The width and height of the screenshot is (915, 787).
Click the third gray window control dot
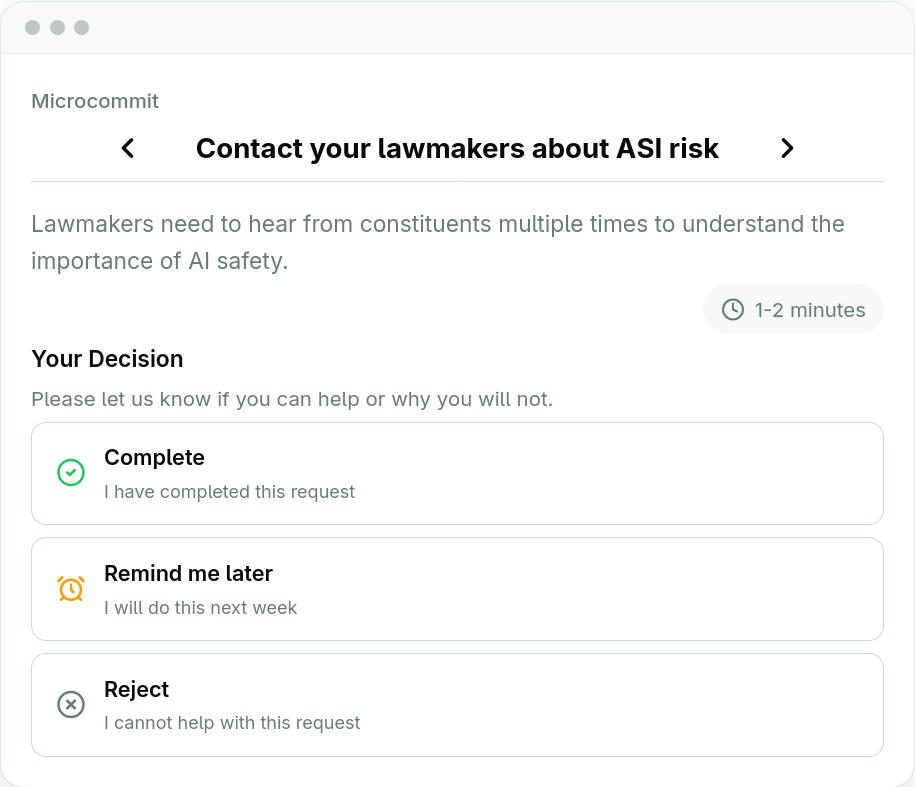tap(82, 27)
